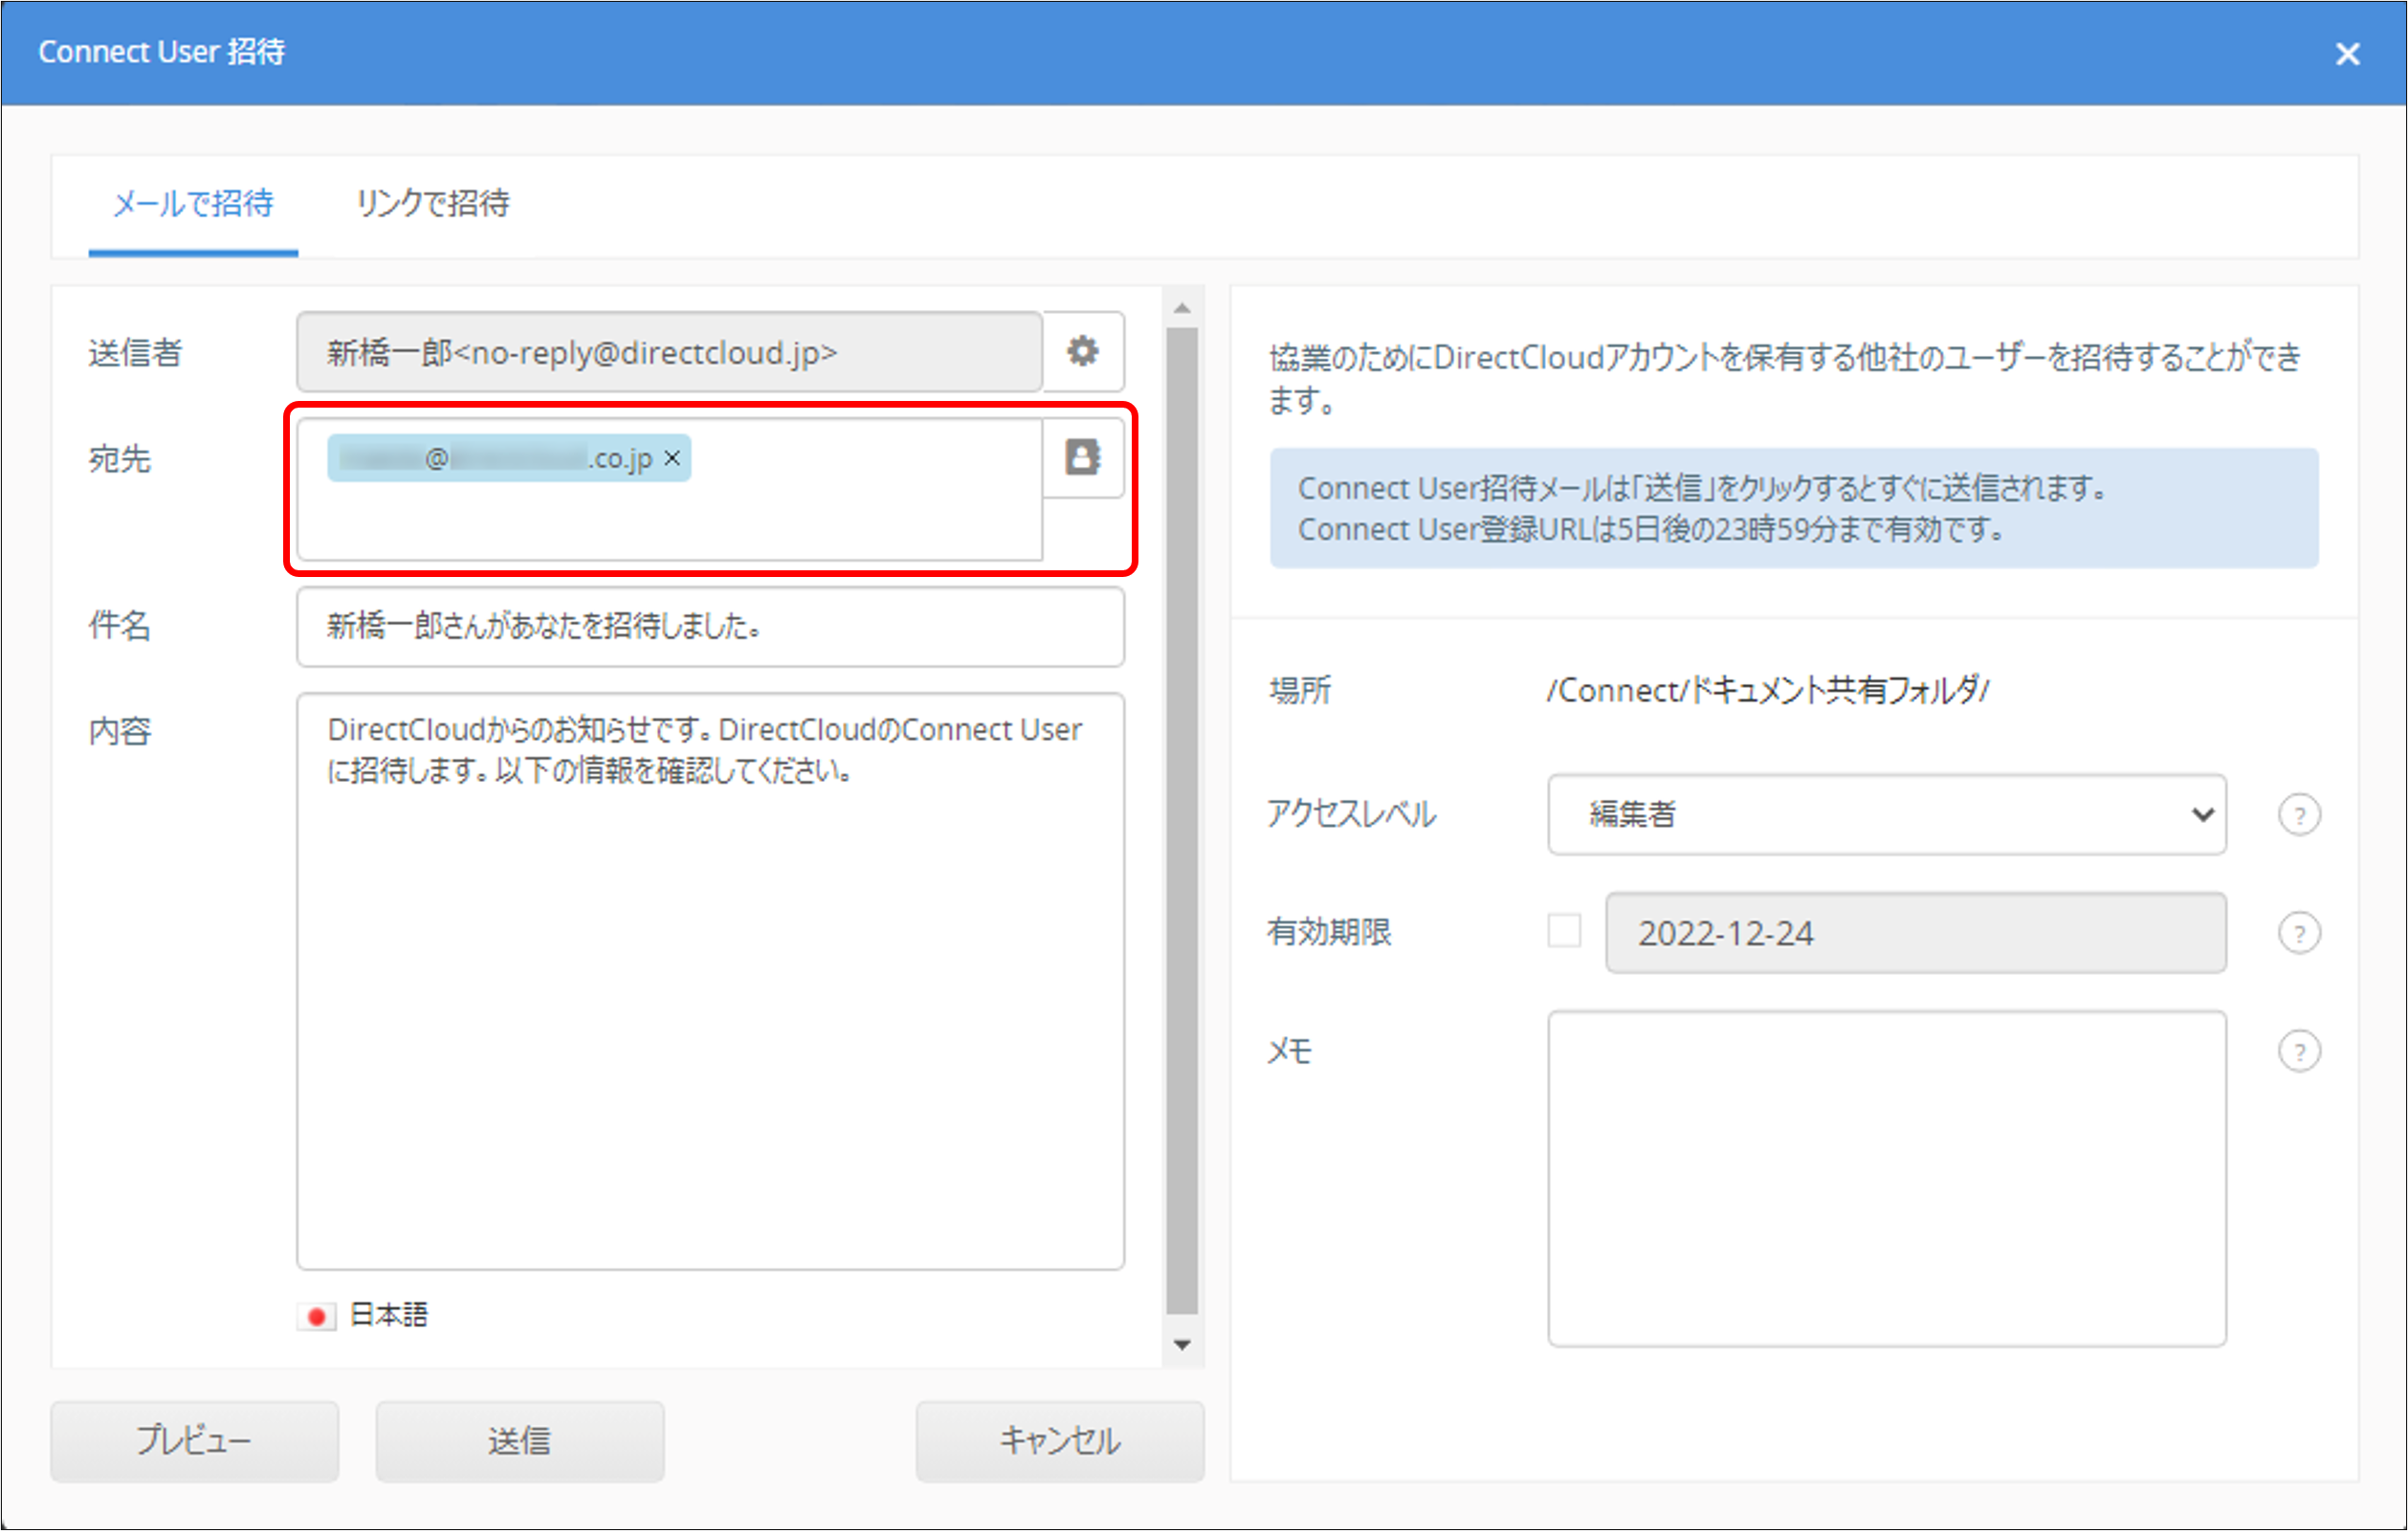Image resolution: width=2408 pixels, height=1531 pixels.
Task: Remove the recipient email tag with ×
Action: click(x=672, y=458)
